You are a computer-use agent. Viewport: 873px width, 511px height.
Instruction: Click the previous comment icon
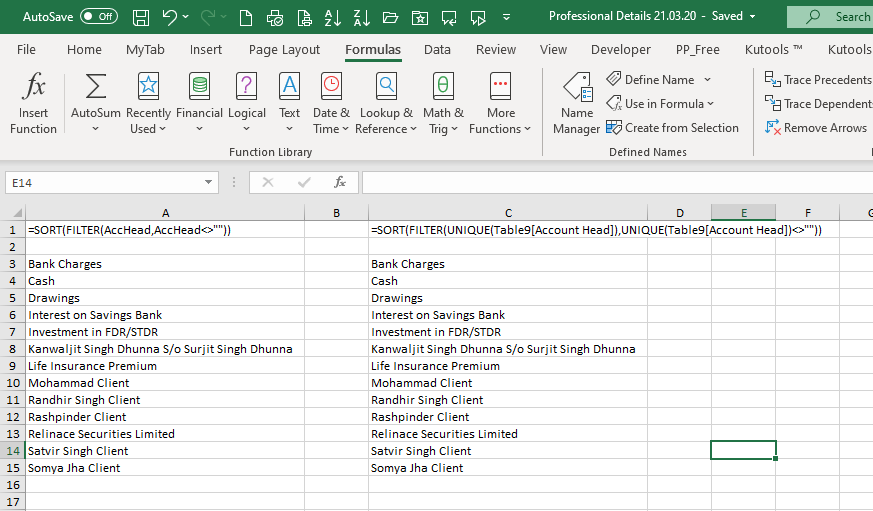[449, 18]
